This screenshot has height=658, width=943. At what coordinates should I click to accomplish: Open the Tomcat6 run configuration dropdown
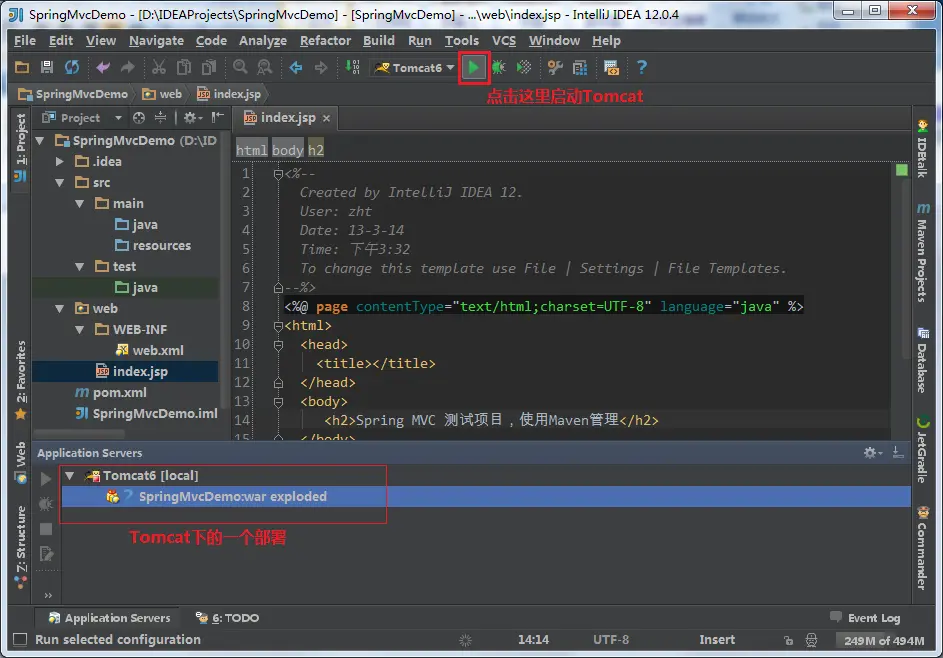tap(414, 67)
